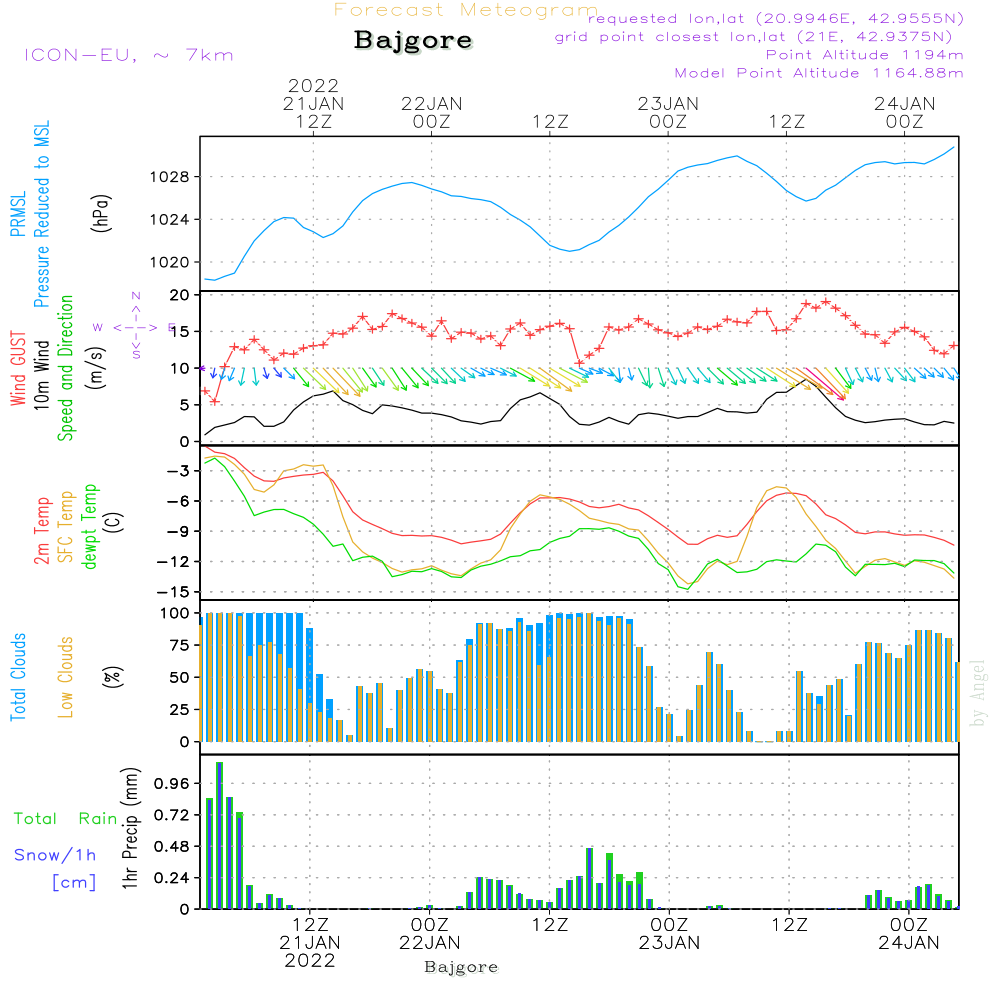The height and width of the screenshot is (1000, 1000).
Task: Select the "Point Altitude 1194m" text
Action: pyautogui.click(x=864, y=55)
